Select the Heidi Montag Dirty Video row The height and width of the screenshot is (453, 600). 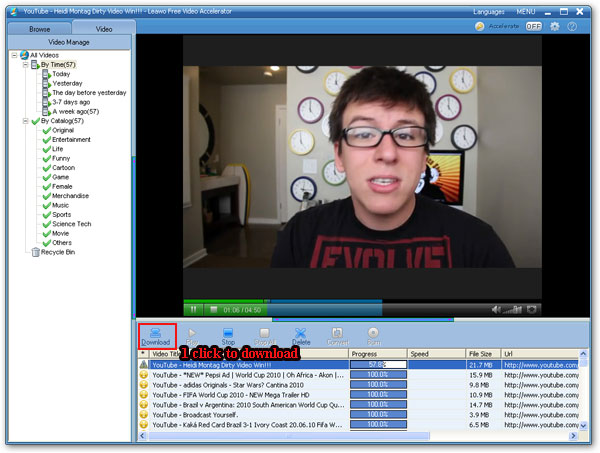tap(359, 365)
